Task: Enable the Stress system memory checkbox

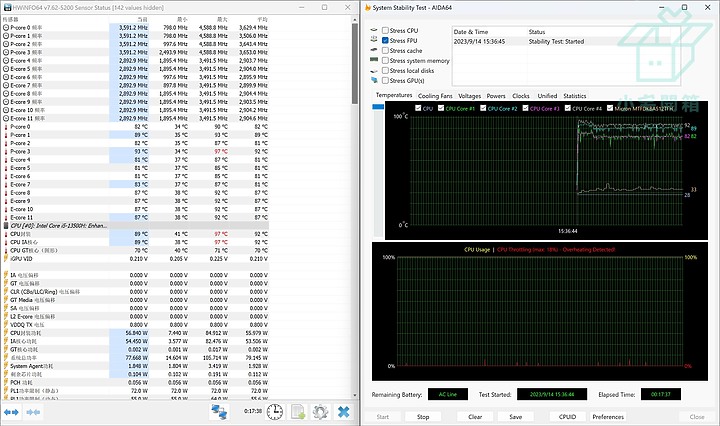Action: (385, 60)
